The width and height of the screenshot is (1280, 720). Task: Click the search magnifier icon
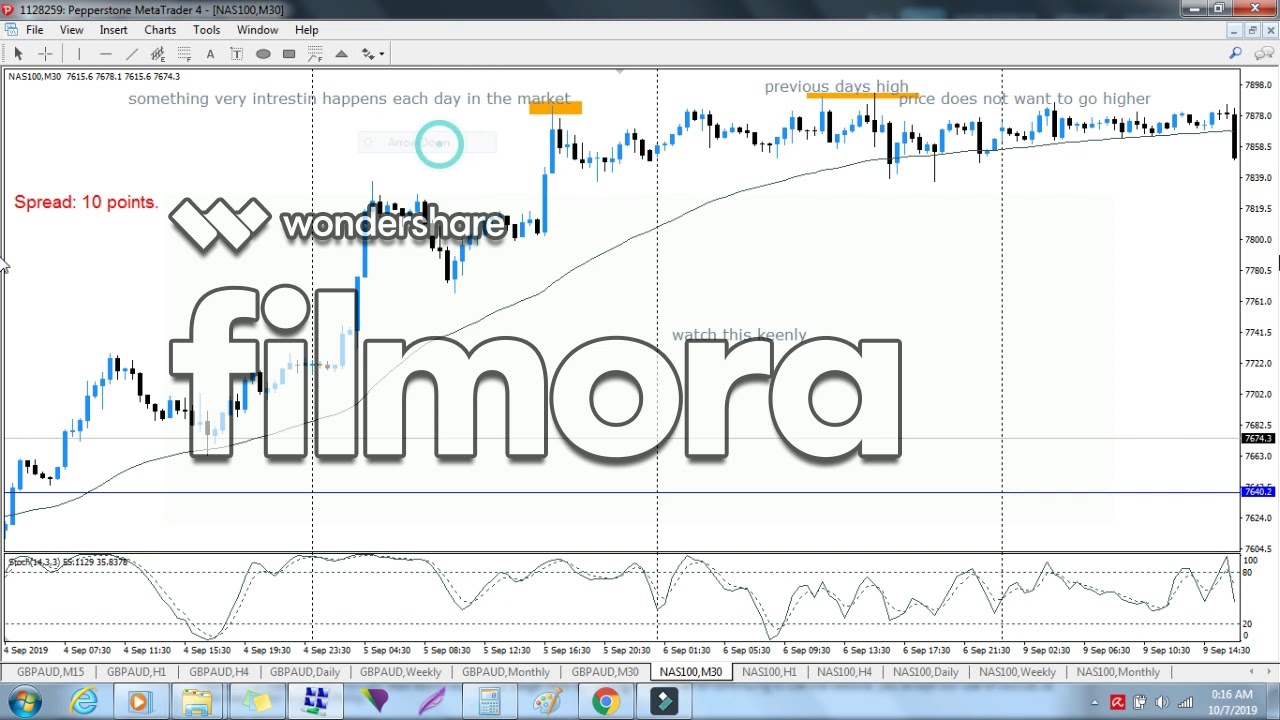[1236, 54]
